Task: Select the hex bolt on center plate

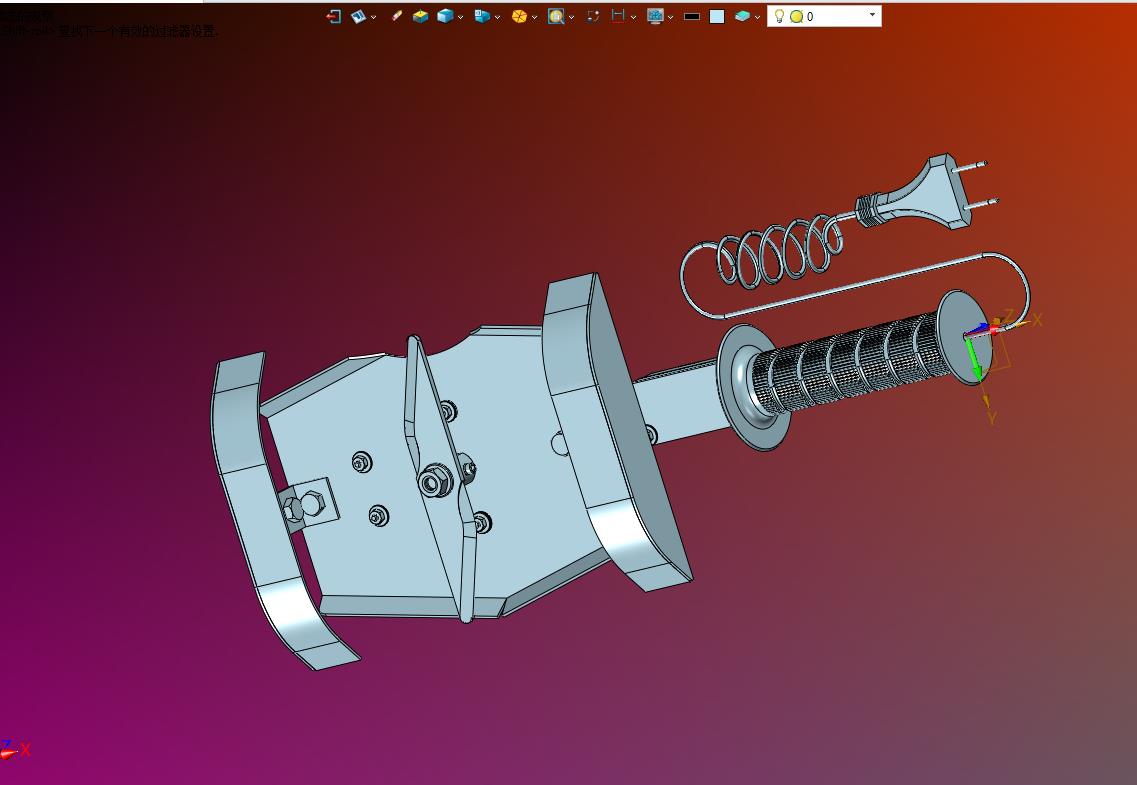Action: click(x=435, y=480)
